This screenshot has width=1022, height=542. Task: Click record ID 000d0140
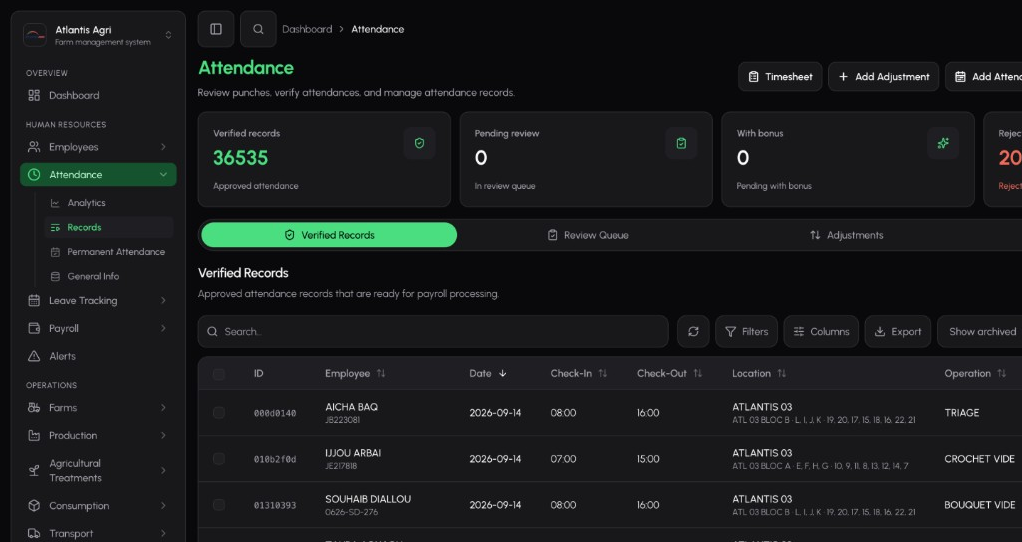point(275,413)
